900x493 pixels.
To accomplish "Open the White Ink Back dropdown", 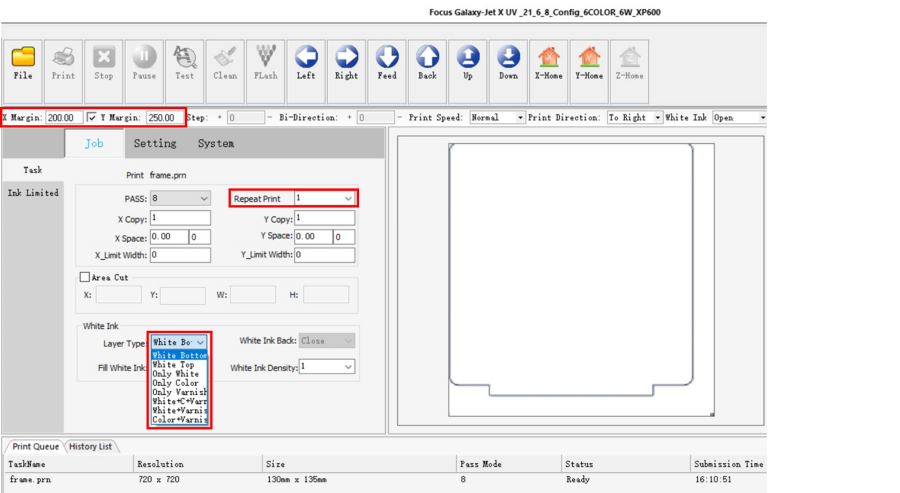I will pos(348,341).
